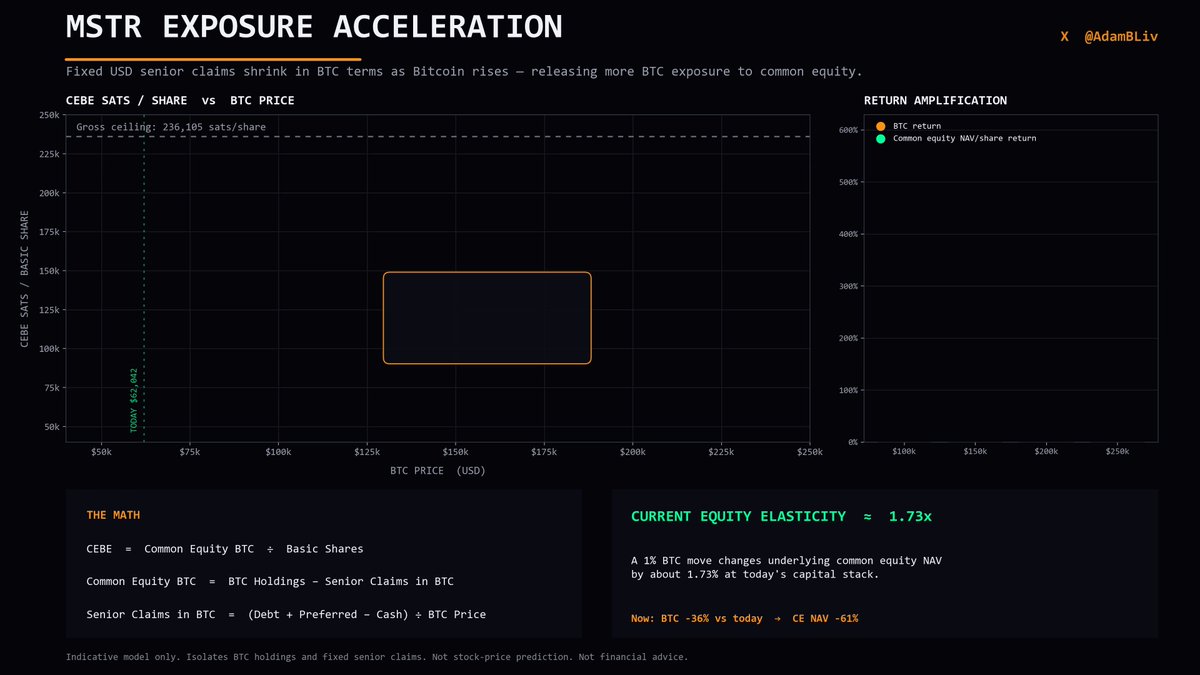Screen dimensions: 1200x675
Task: Select the 'BTC return' legend label
Action: coord(917,126)
